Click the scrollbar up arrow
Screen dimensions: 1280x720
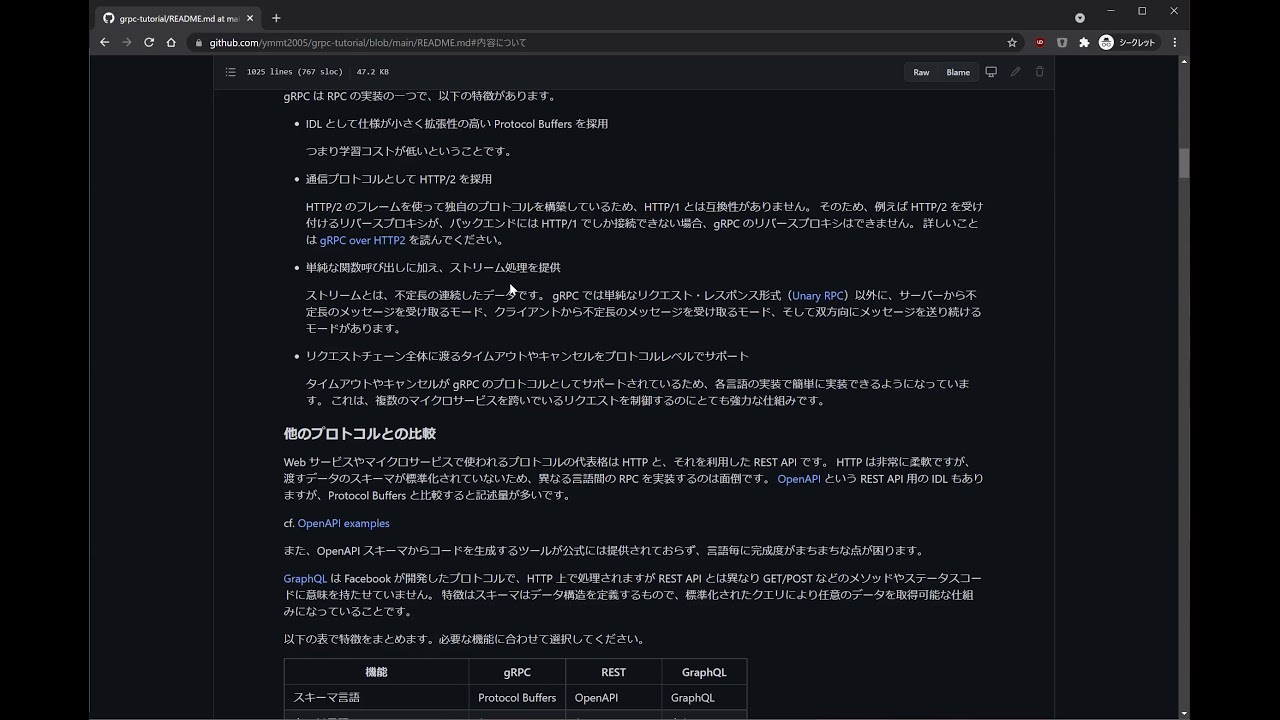[1184, 62]
